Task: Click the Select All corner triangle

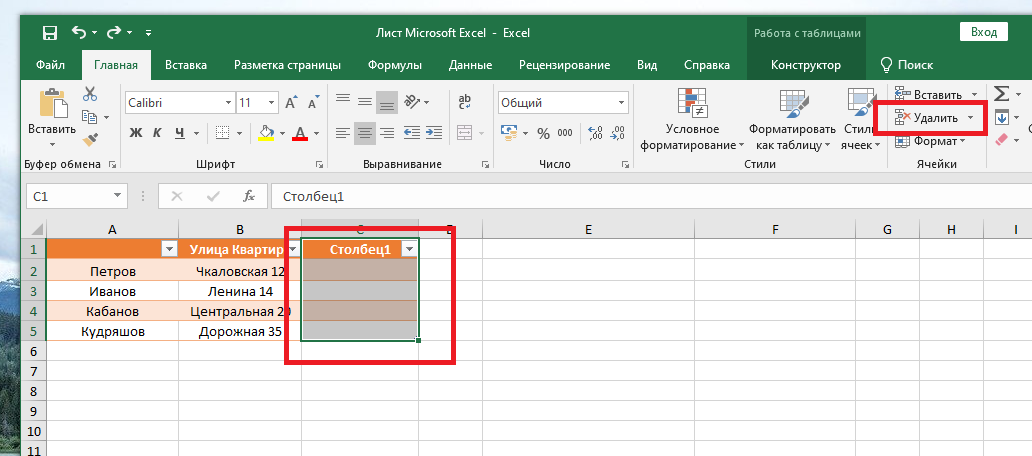Action: (x=36, y=230)
